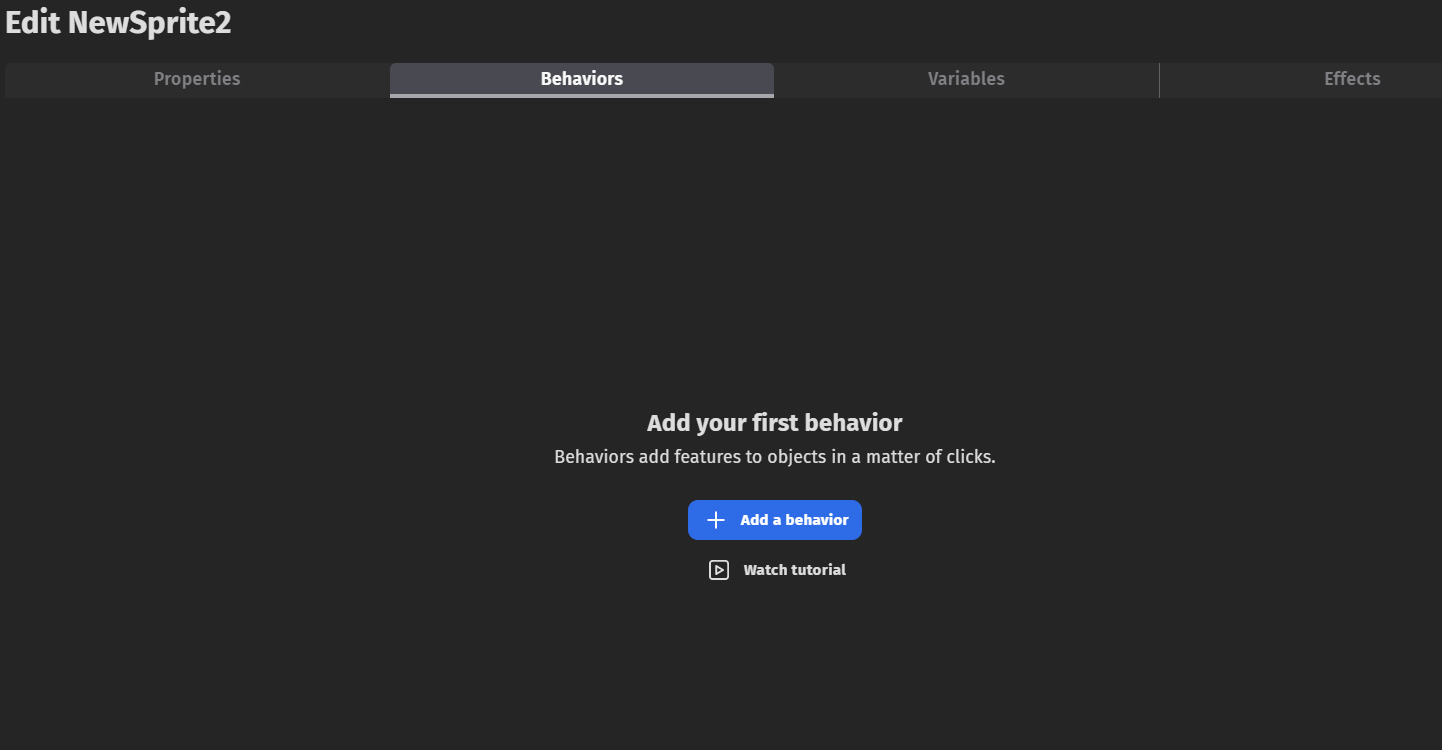Select the plus symbol inside the blue button

click(x=715, y=519)
